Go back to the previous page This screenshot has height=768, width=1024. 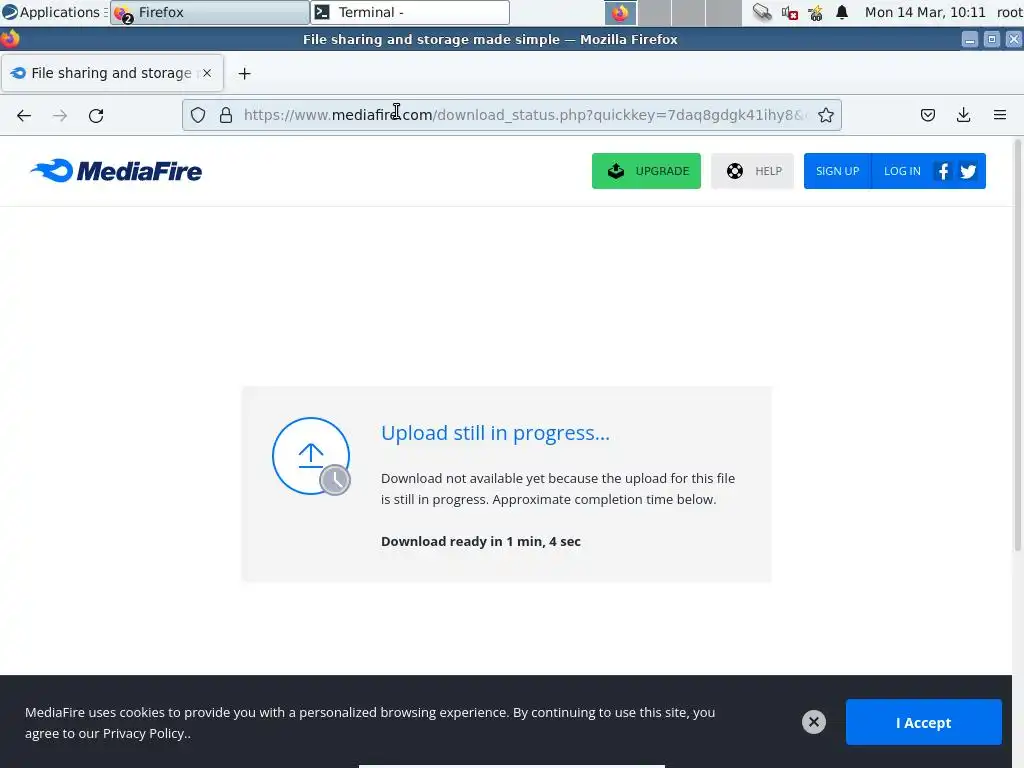[24, 116]
